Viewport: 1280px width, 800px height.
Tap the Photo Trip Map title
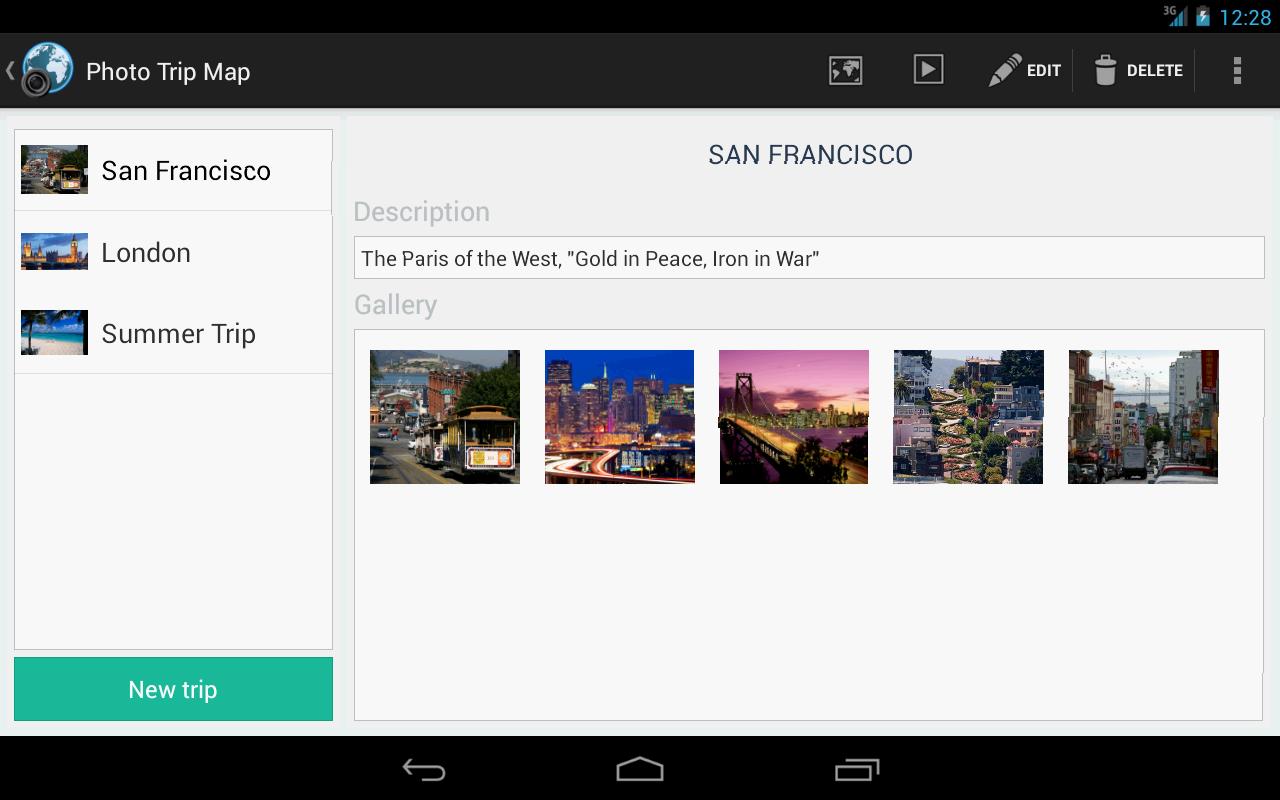pyautogui.click(x=168, y=71)
